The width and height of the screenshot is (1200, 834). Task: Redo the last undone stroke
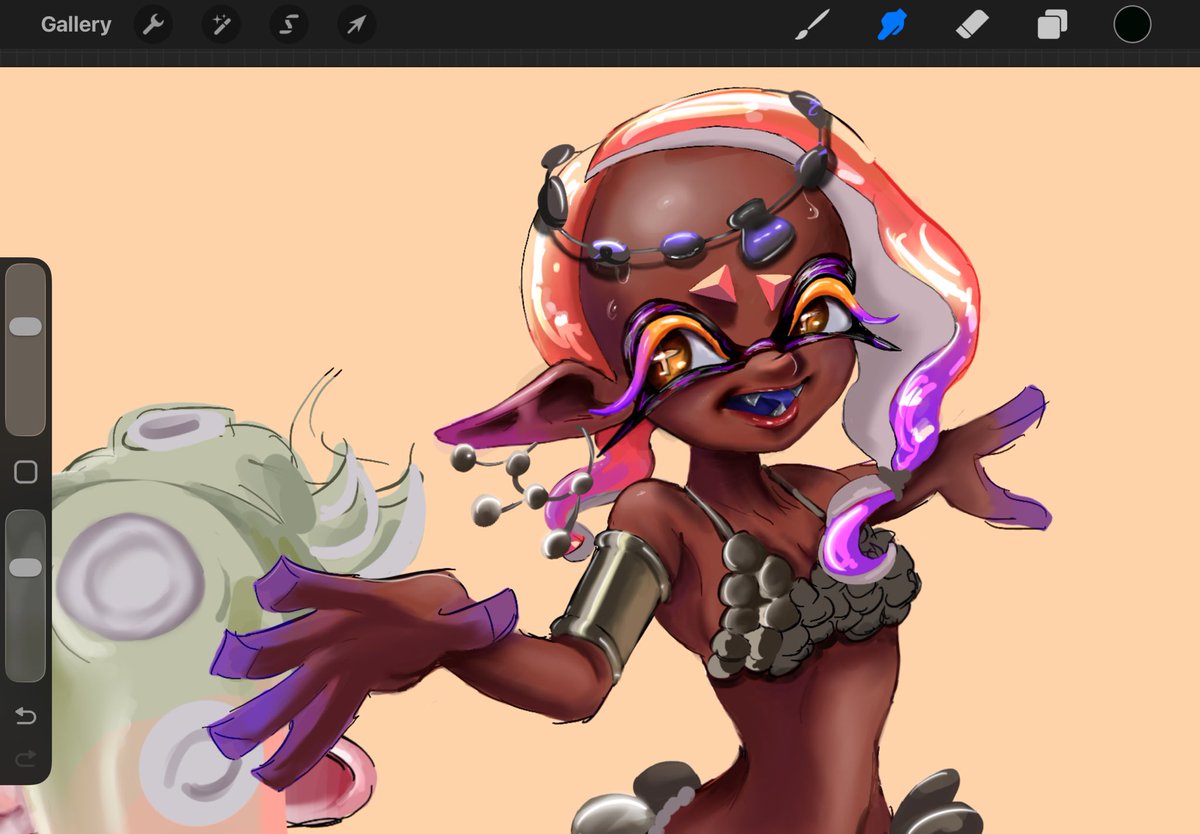pyautogui.click(x=25, y=758)
